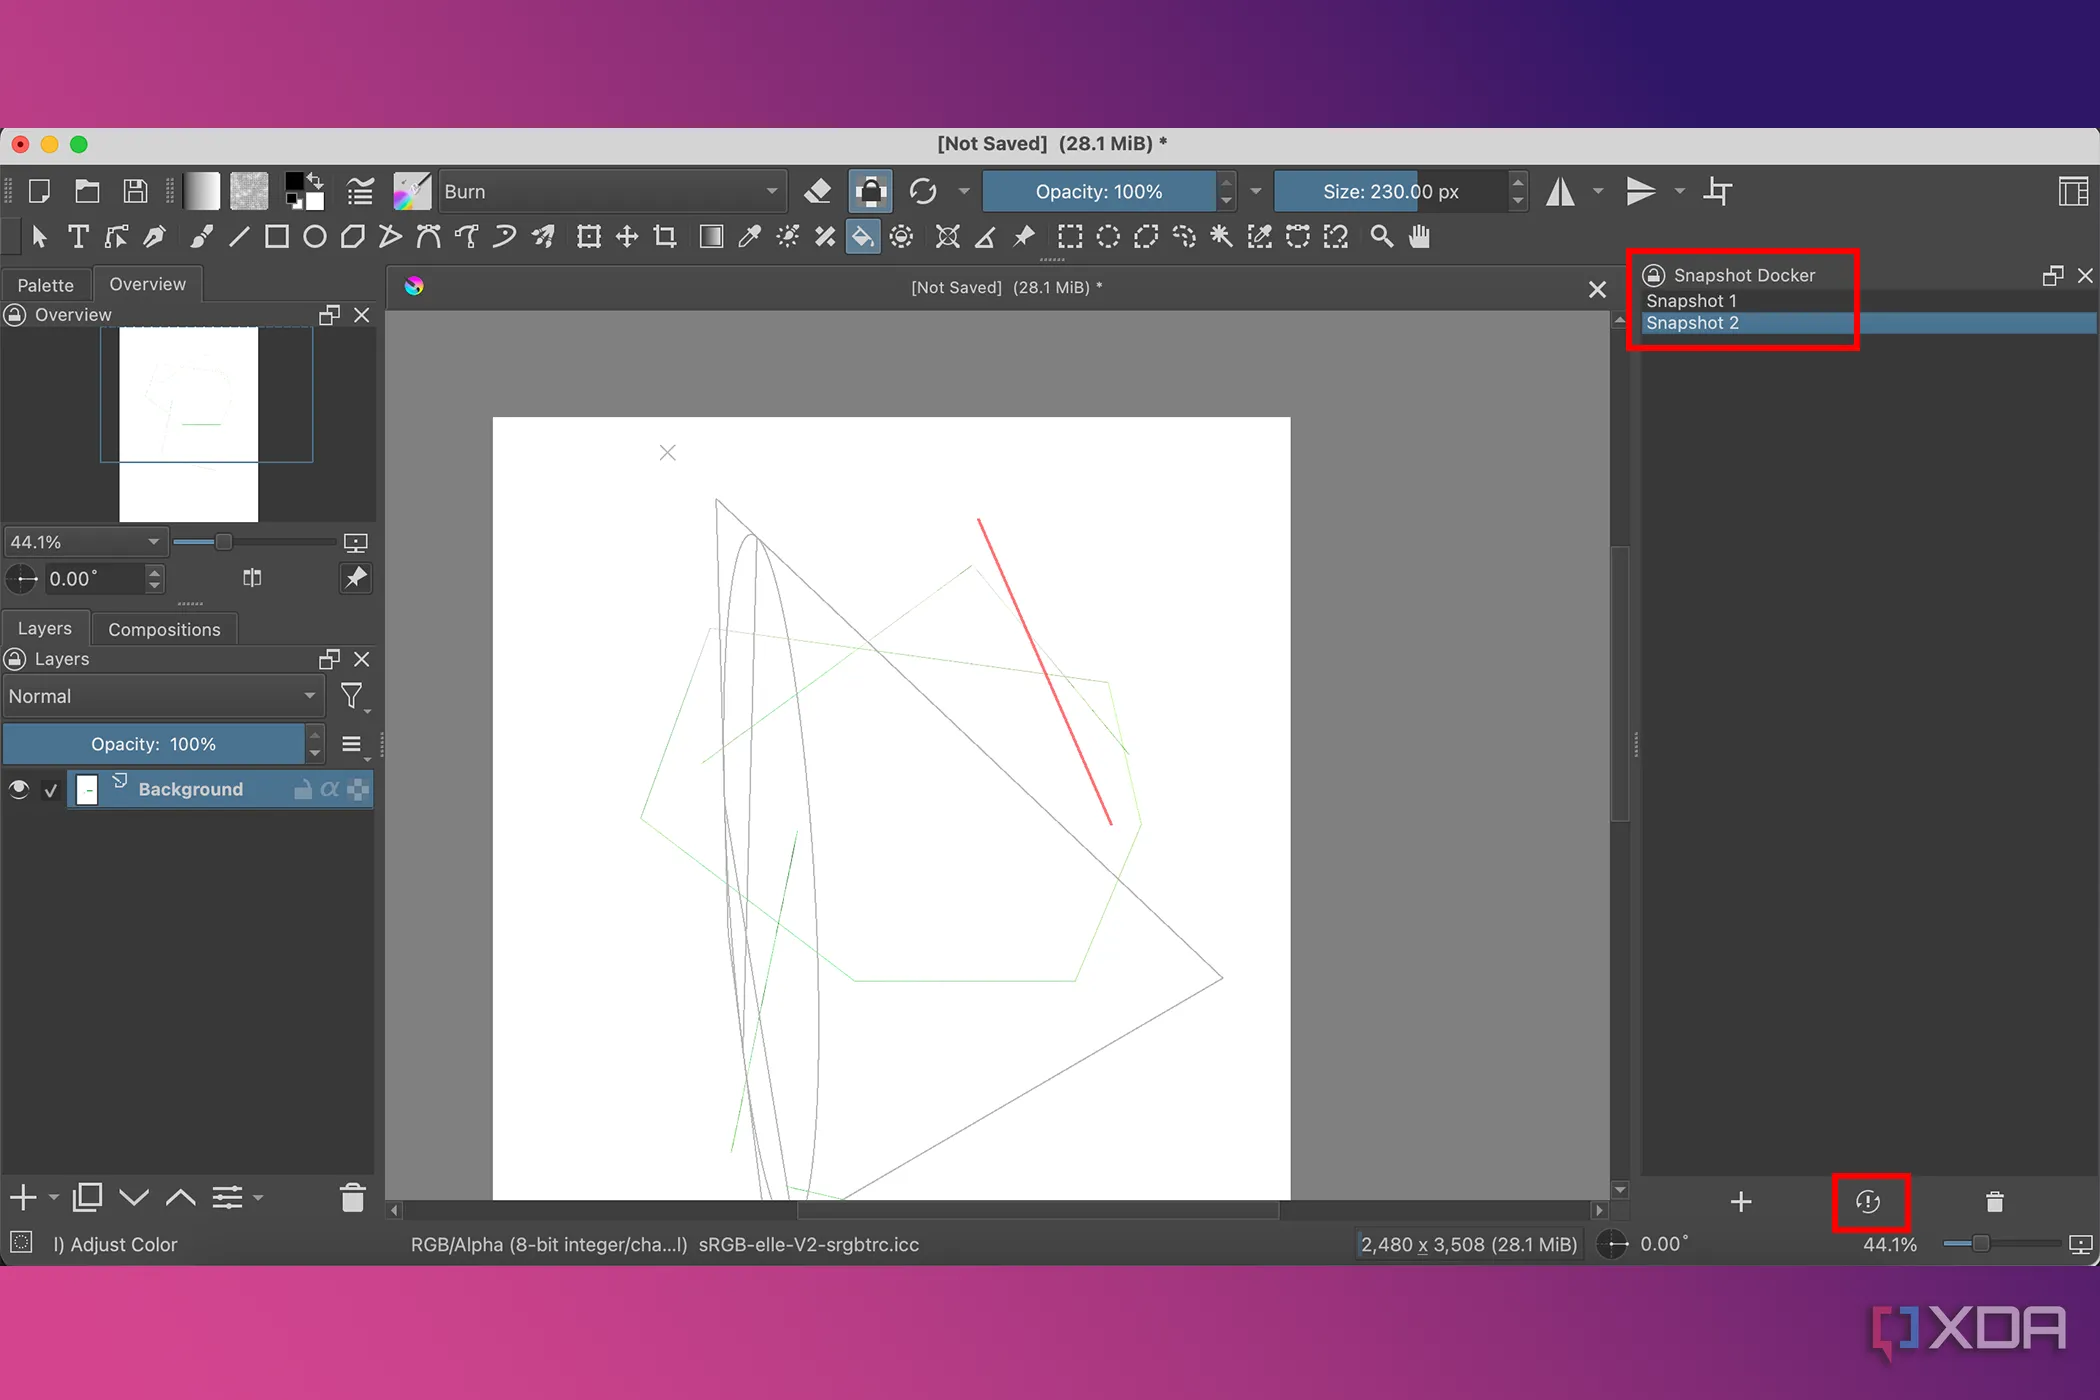Click the Background layer name
This screenshot has width=2100, height=1400.
(191, 789)
